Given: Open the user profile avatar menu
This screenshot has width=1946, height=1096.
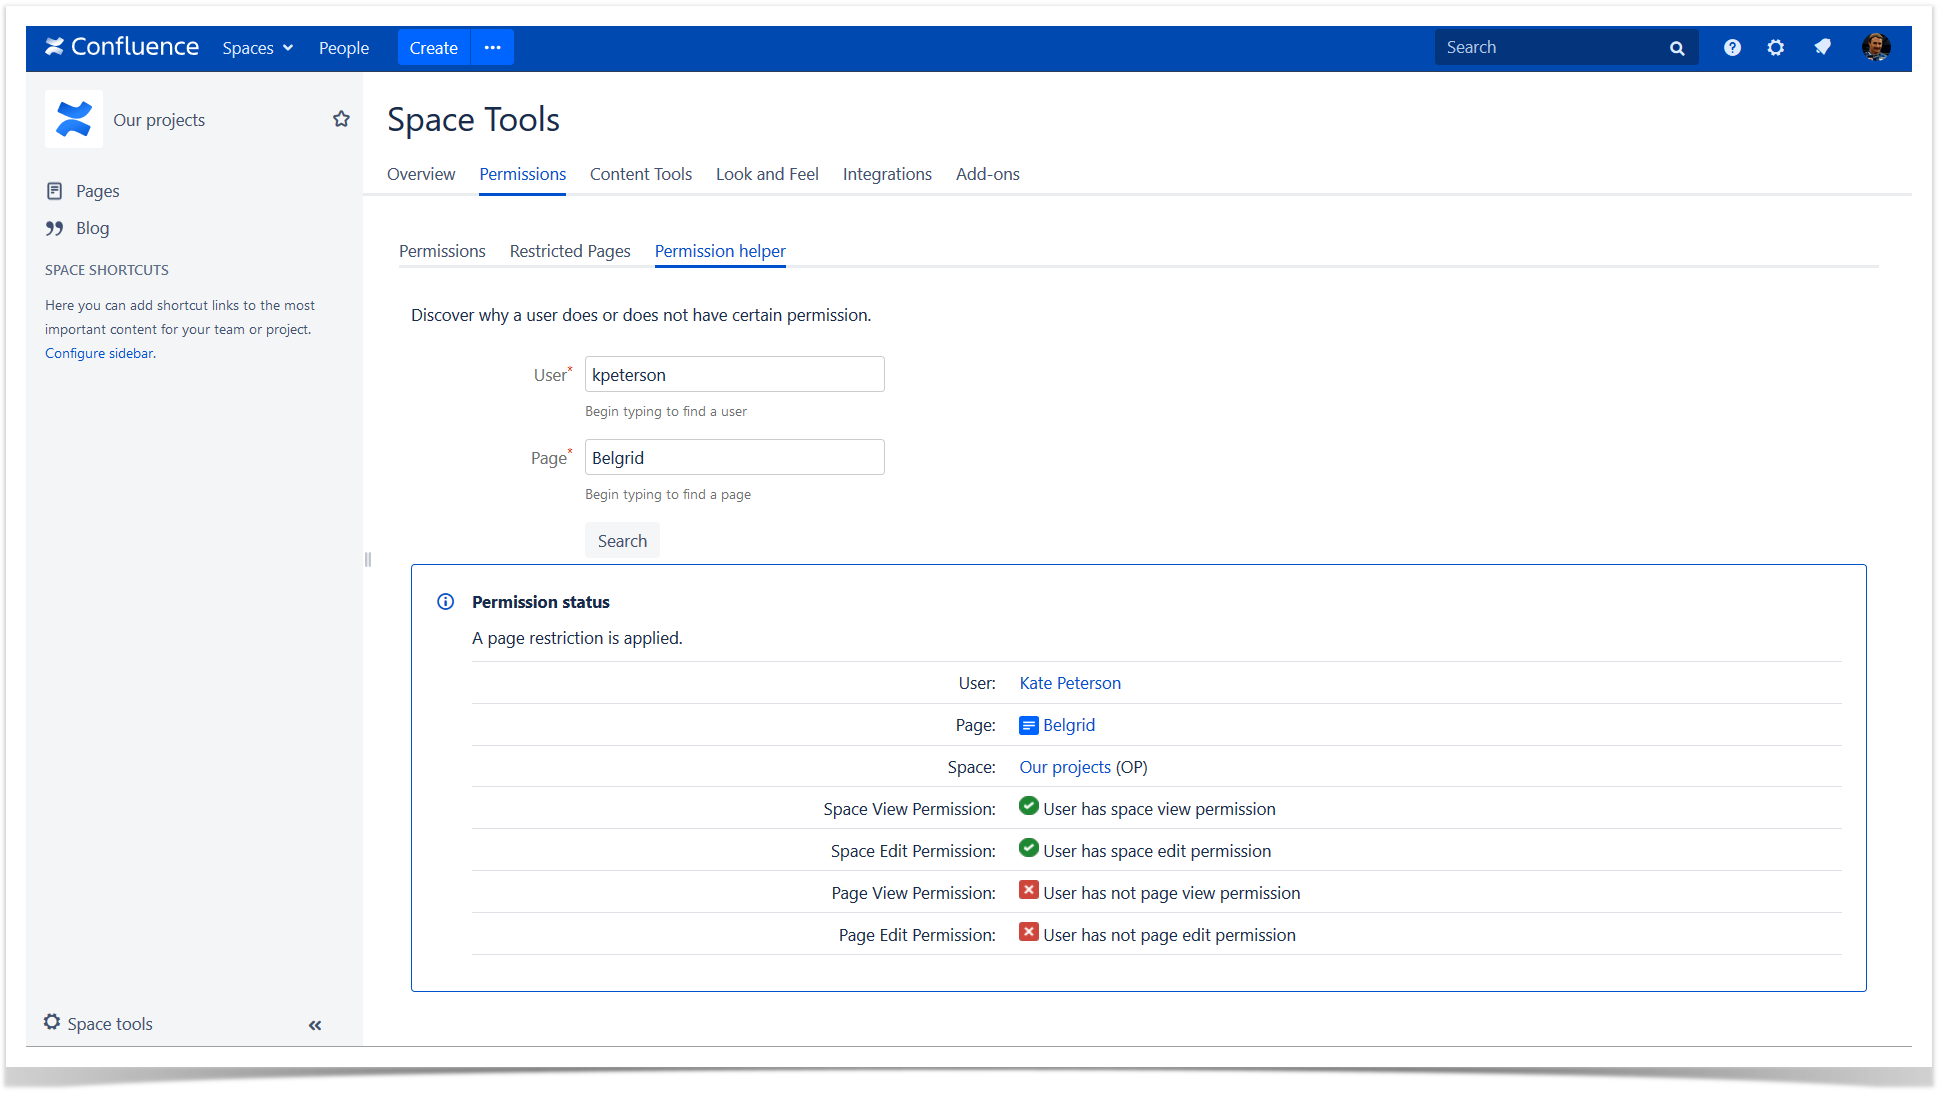Looking at the screenshot, I should [1876, 47].
